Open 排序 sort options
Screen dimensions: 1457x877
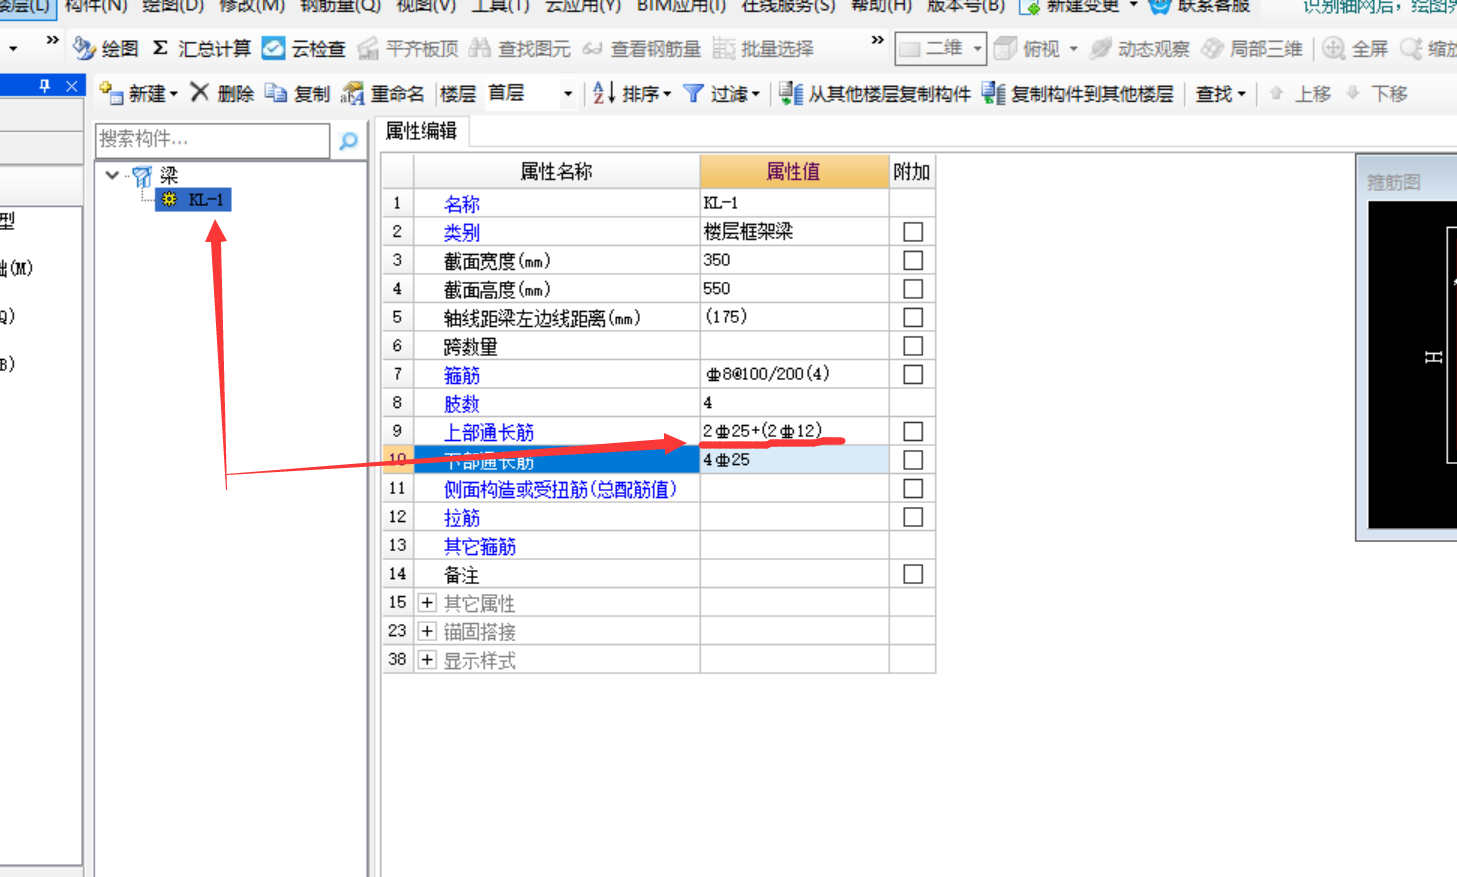point(631,93)
